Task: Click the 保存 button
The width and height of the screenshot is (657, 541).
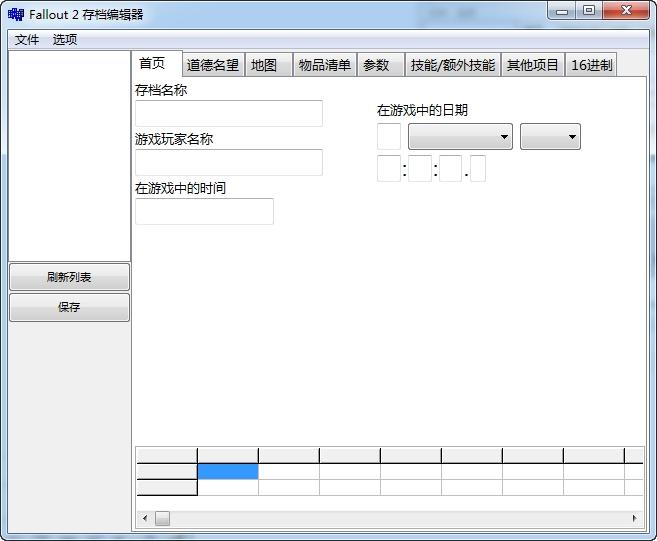Action: [69, 308]
